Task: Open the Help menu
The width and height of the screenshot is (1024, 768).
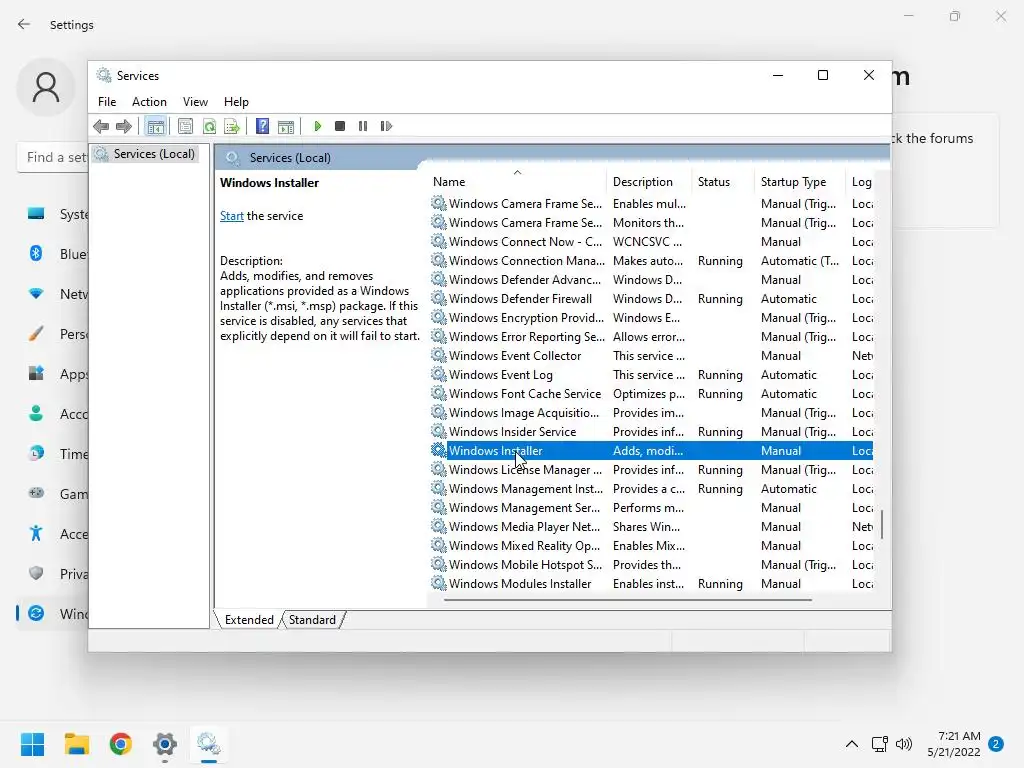Action: (236, 102)
